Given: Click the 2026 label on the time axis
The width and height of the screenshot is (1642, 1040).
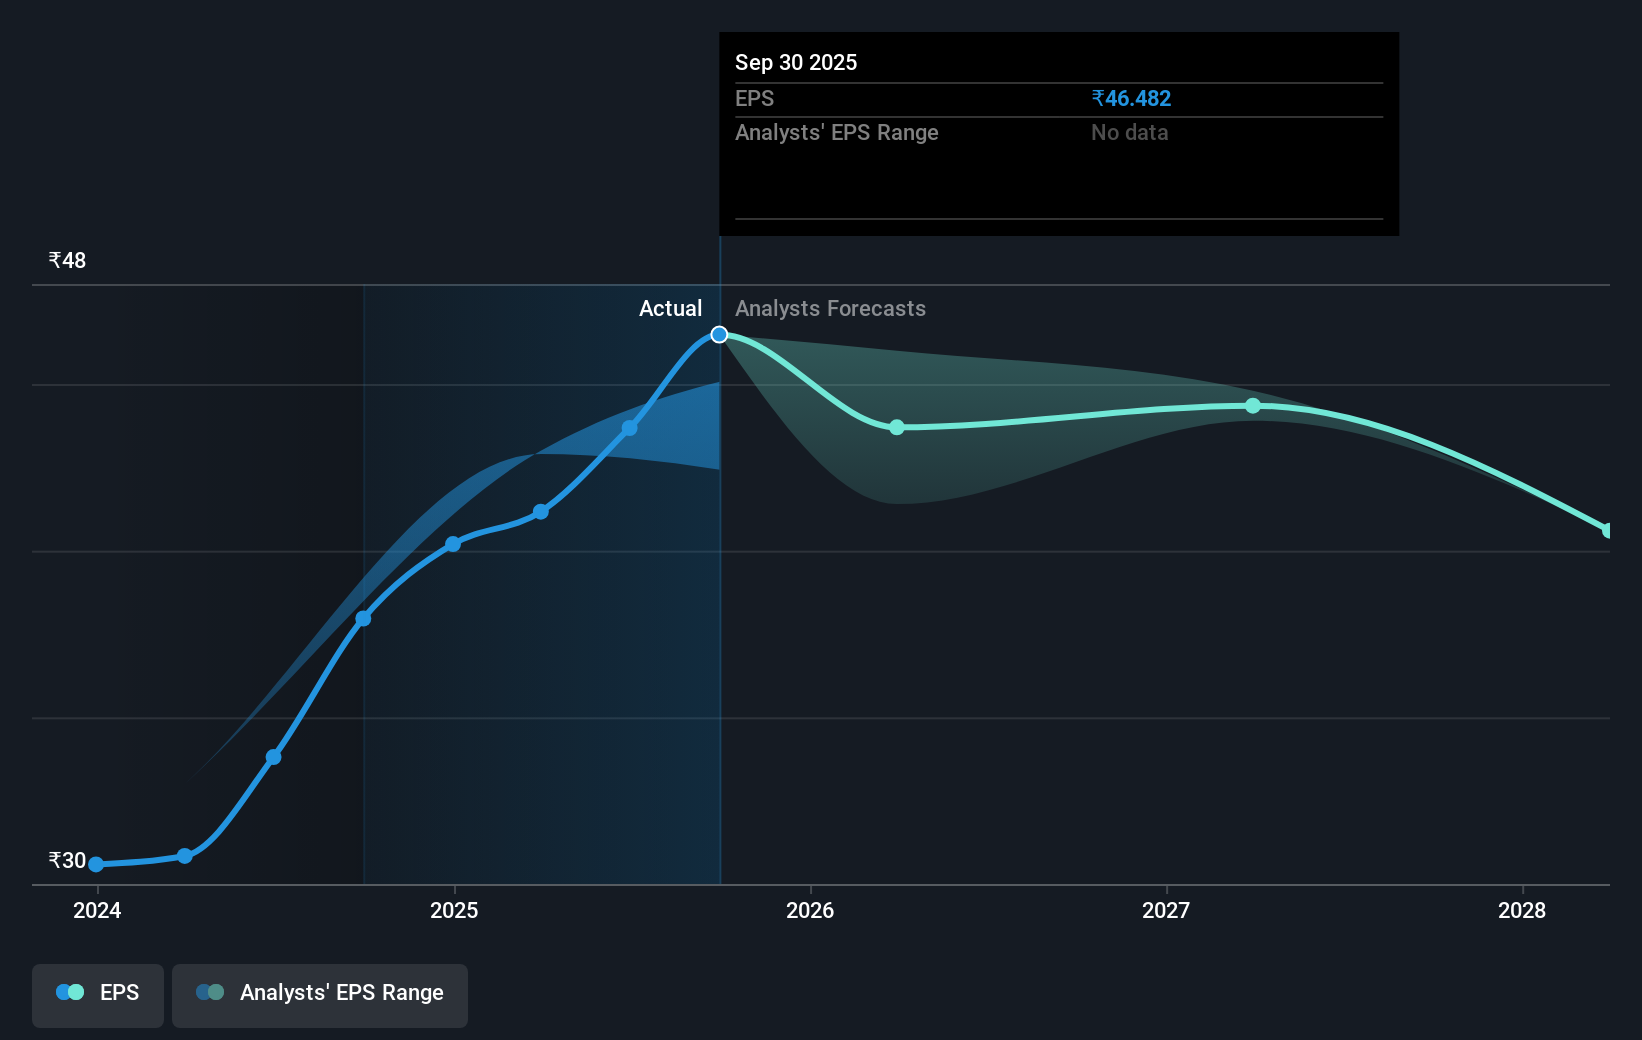Looking at the screenshot, I should coord(811,911).
